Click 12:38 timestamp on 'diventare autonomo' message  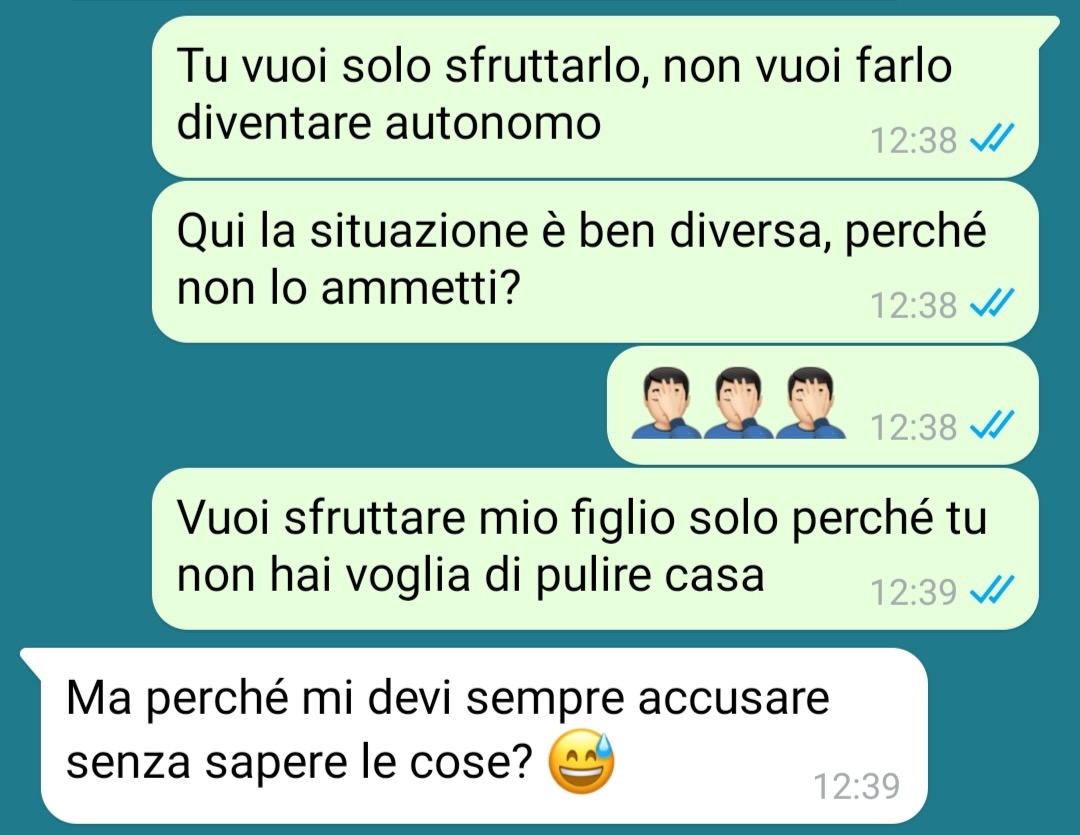click(x=913, y=140)
